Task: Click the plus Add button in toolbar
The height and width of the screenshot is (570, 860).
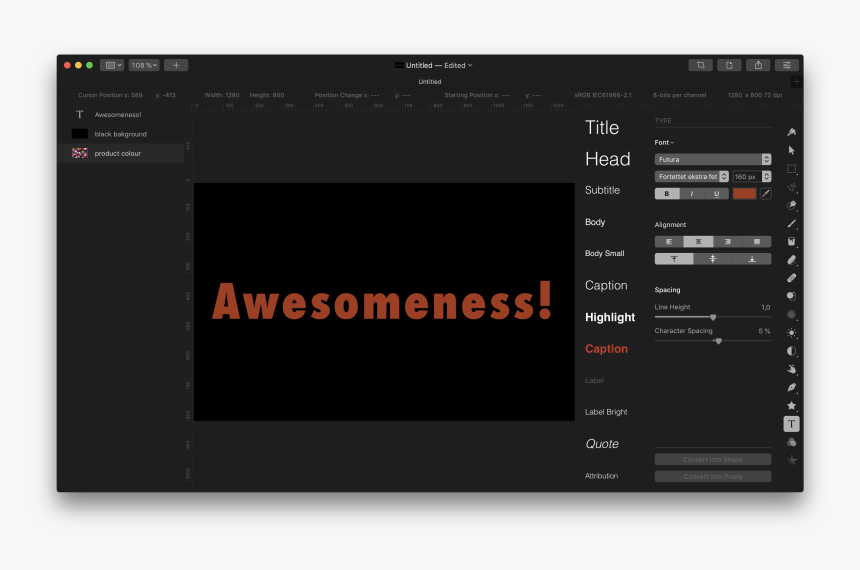Action: pos(176,65)
